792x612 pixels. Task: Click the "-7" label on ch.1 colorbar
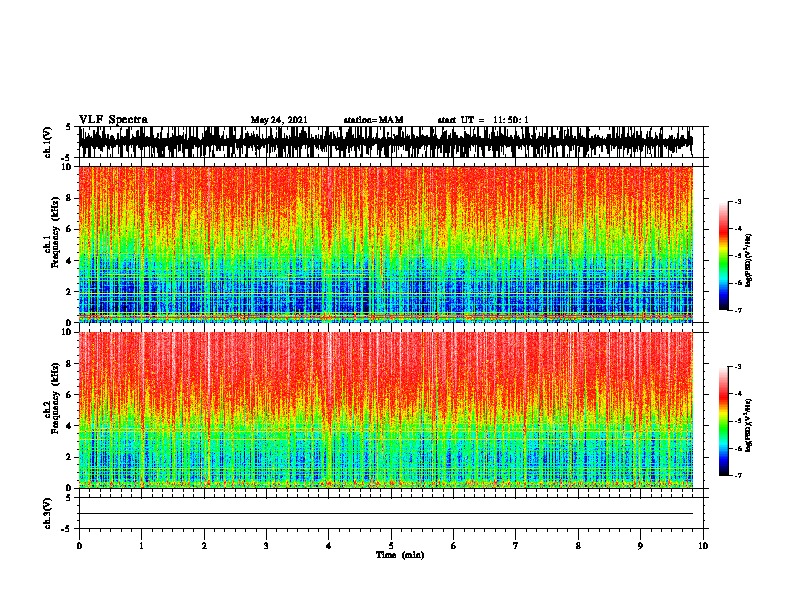coord(738,310)
